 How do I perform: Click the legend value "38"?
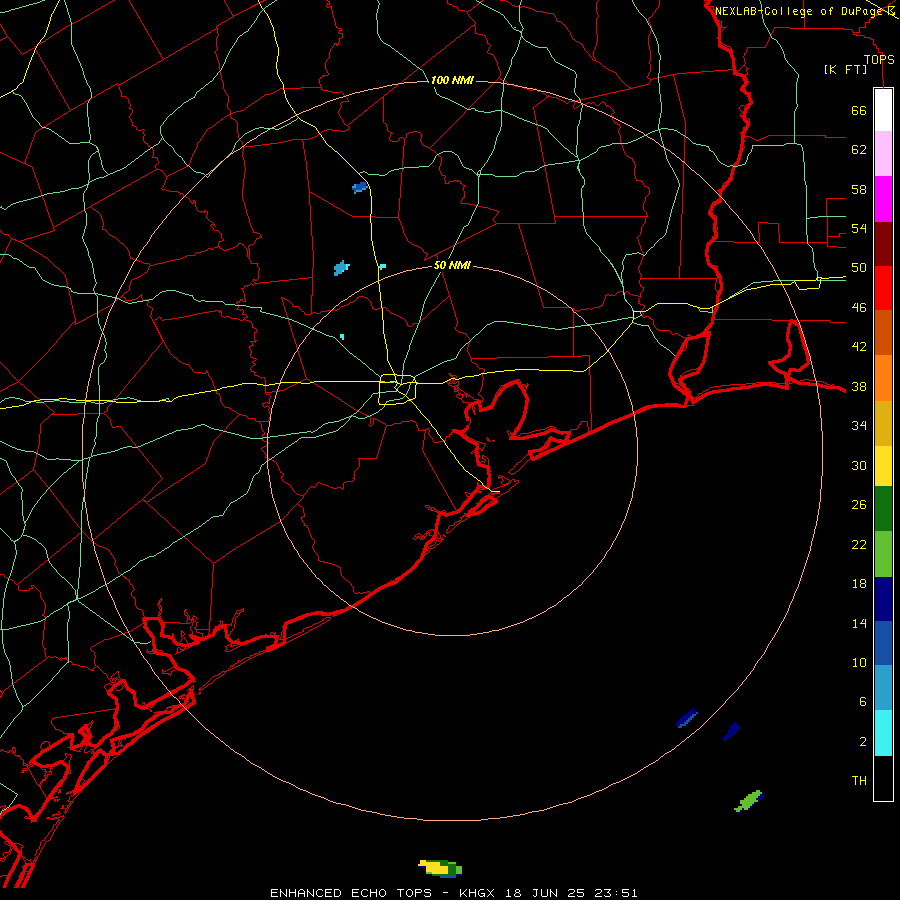(x=859, y=387)
